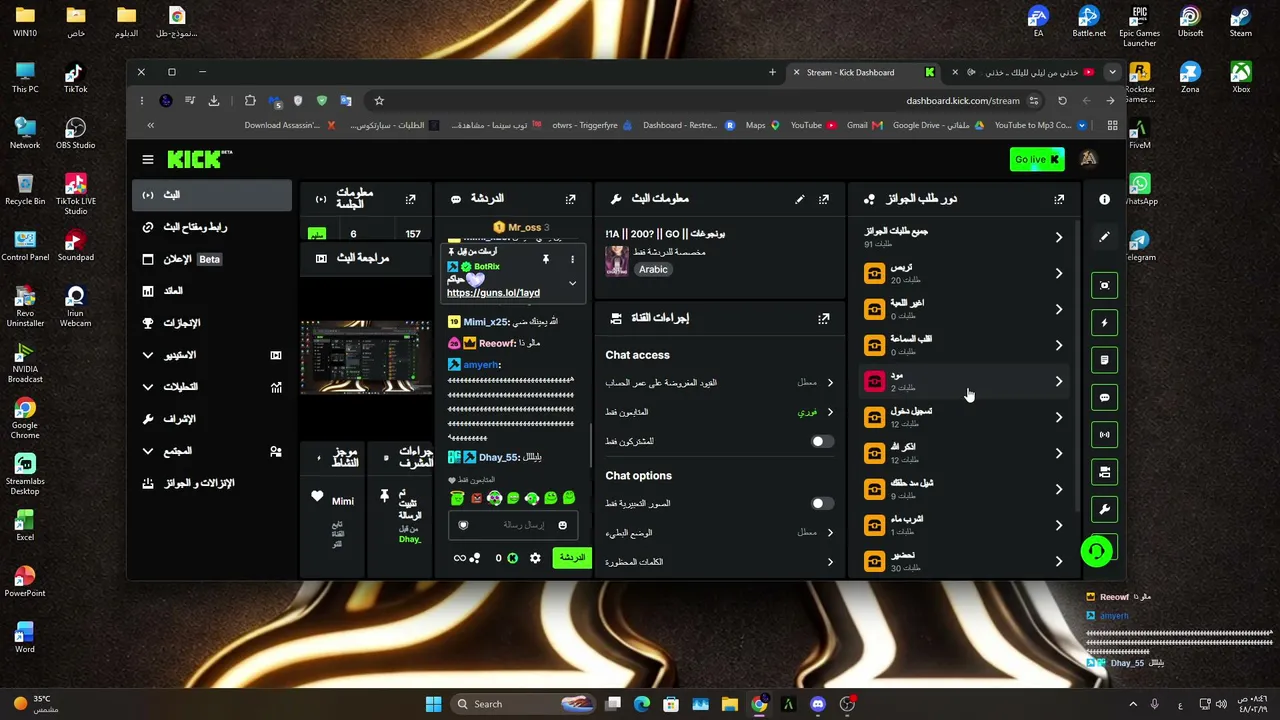Open account age restriction setting arrow
This screenshot has height=720, width=1280.
830,382
